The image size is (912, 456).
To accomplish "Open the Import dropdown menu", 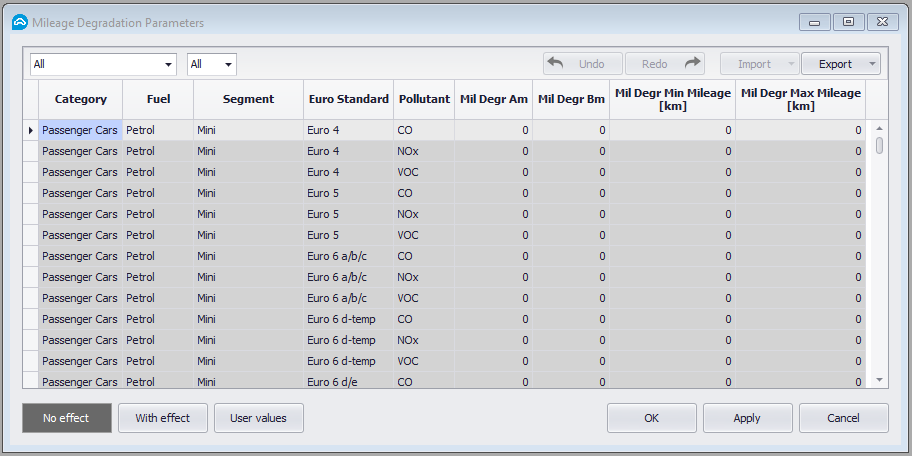I will pos(759,64).
